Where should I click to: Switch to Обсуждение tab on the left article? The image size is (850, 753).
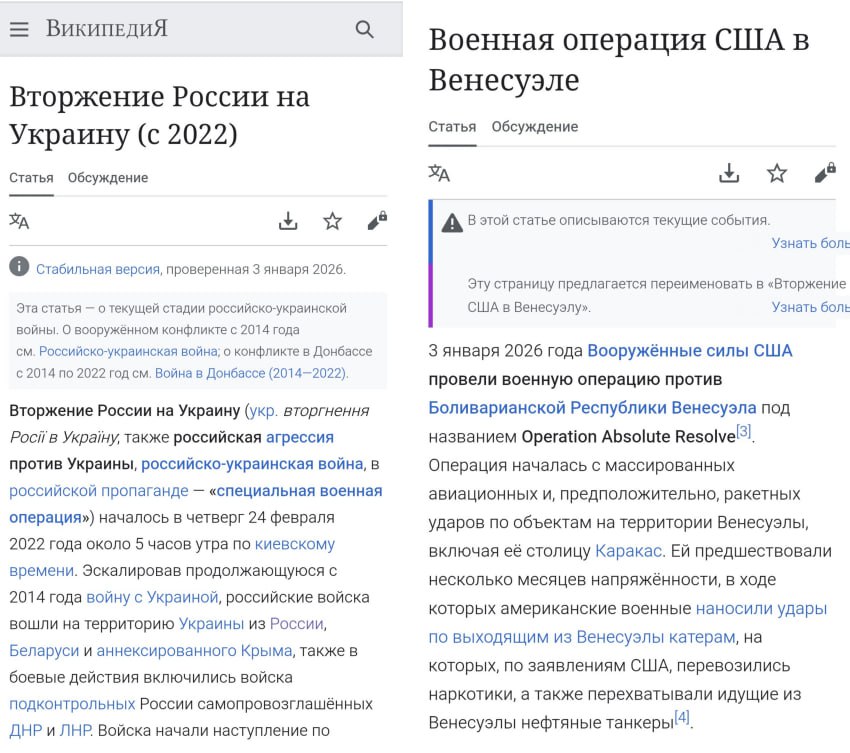[108, 178]
